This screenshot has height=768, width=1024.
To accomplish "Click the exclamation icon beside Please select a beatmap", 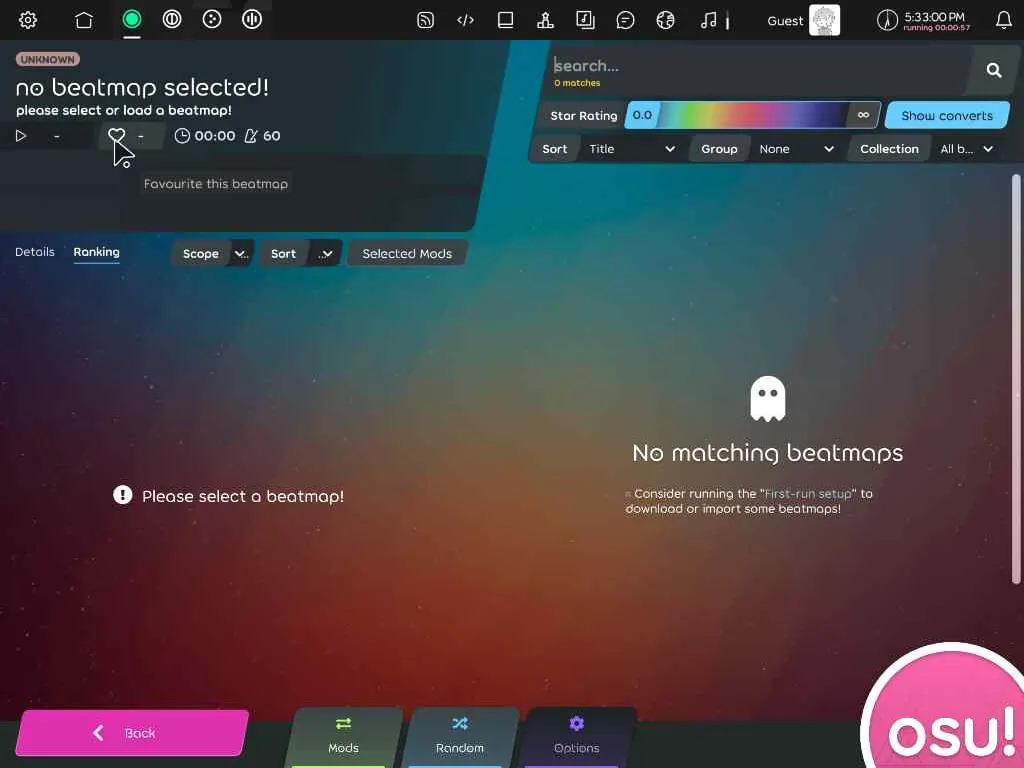I will tap(122, 495).
